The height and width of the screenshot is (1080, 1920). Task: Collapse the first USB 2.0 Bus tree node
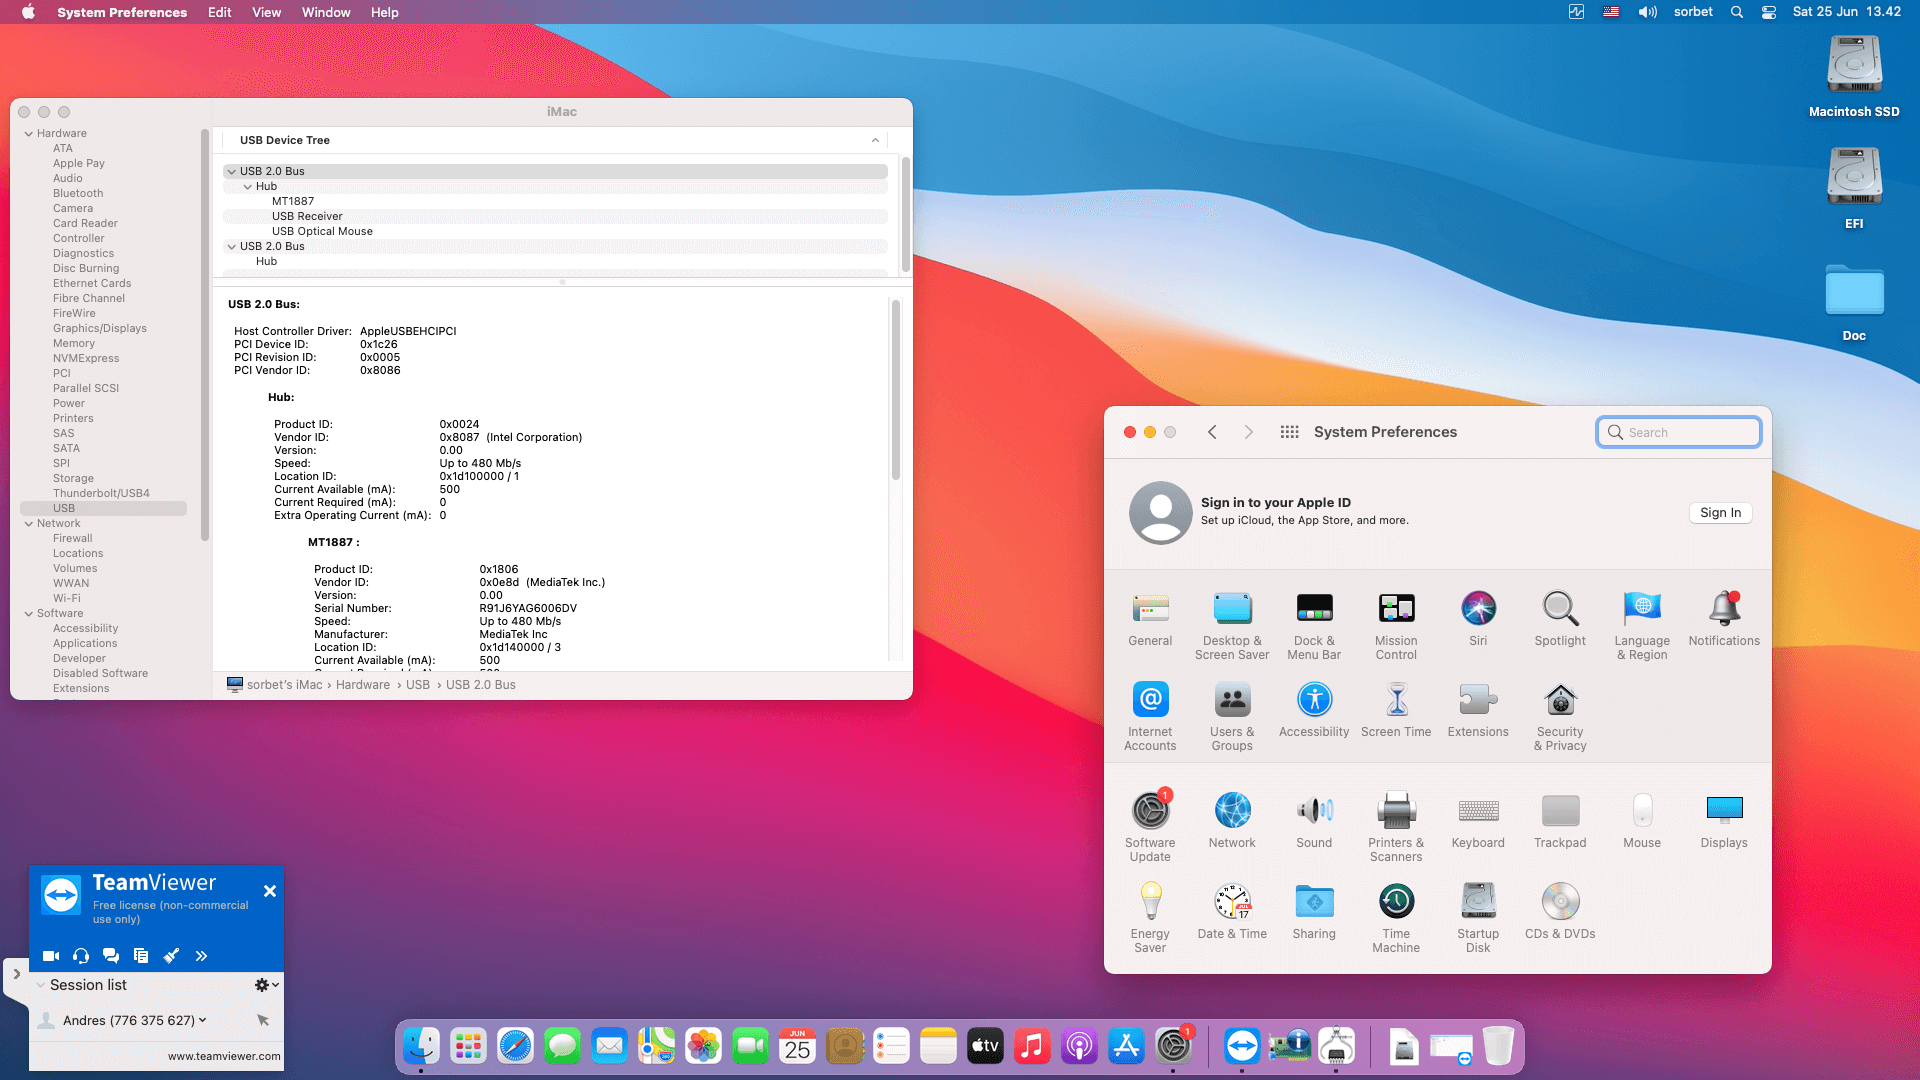pyautogui.click(x=232, y=172)
